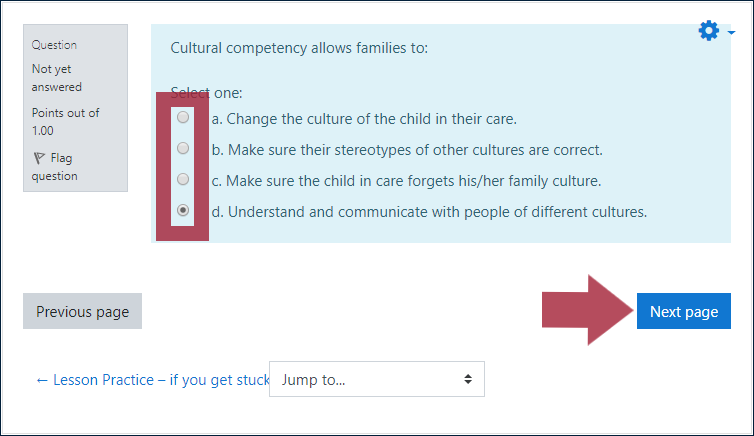Viewport: 754px width, 436px height.
Task: Go to the Previous page
Action: point(82,311)
